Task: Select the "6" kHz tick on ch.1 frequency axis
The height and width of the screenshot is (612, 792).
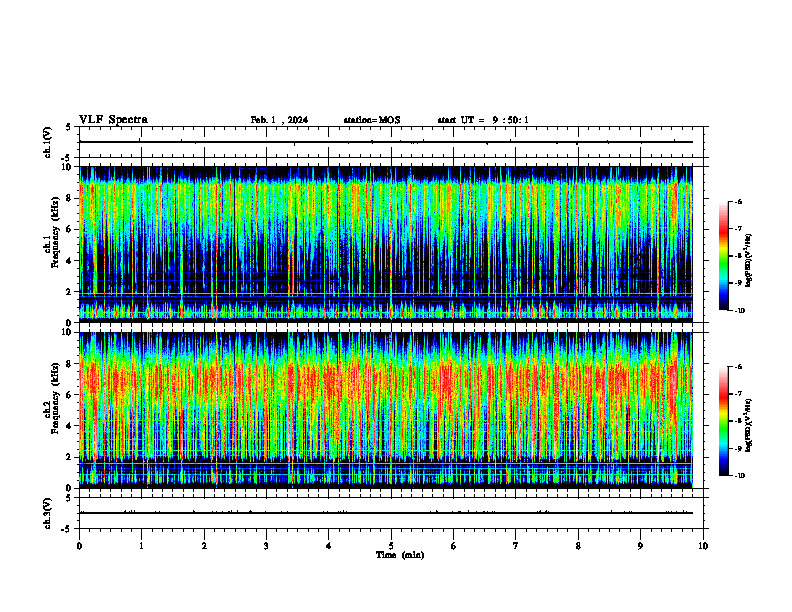Action: click(x=71, y=229)
